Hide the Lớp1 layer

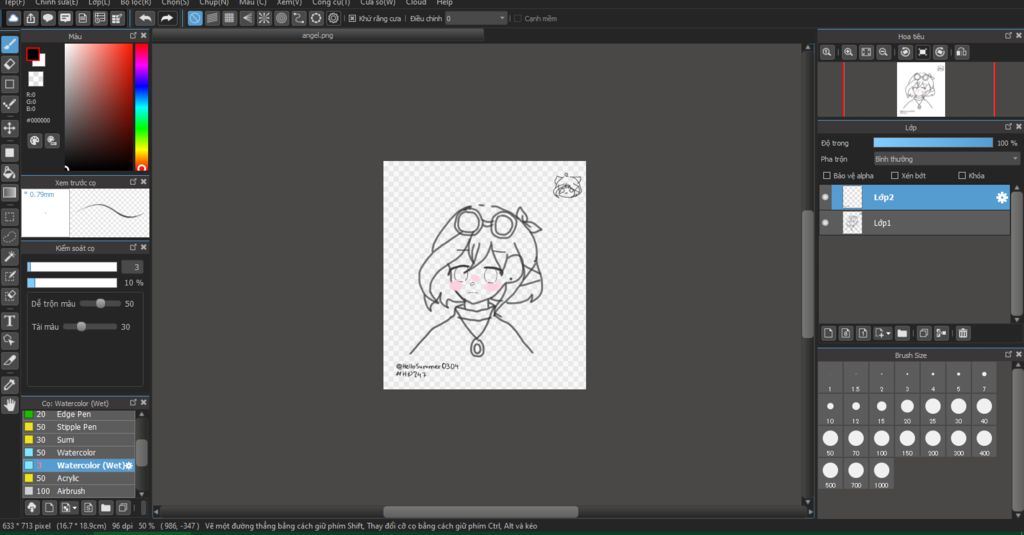click(825, 223)
